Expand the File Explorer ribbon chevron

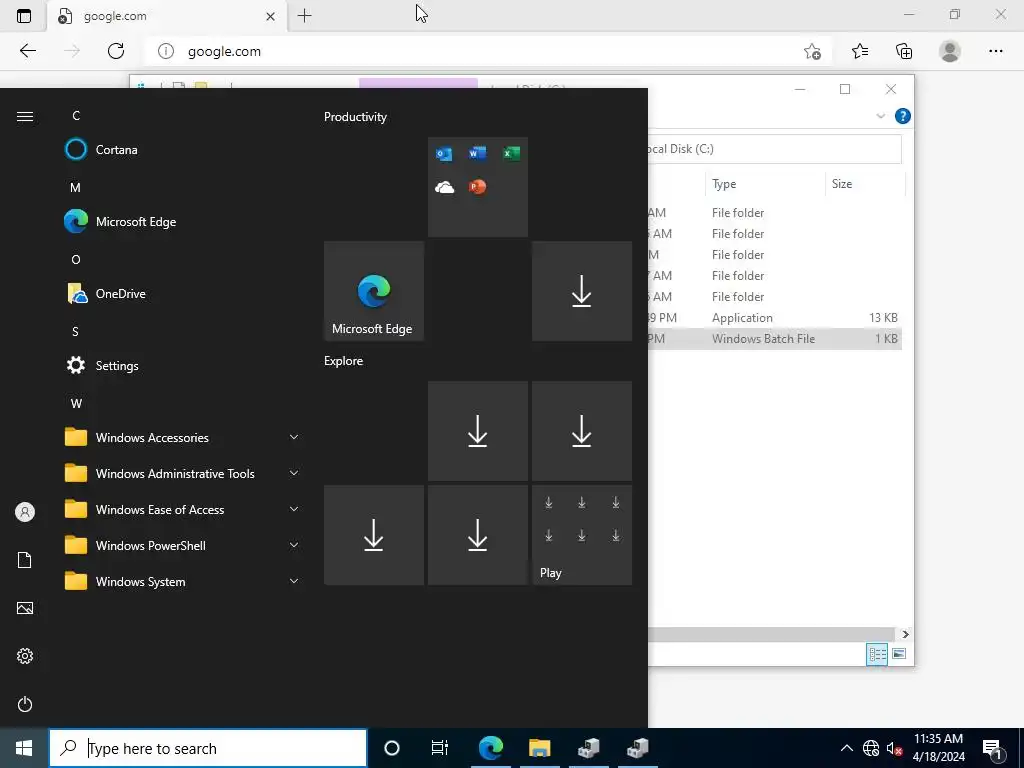tap(880, 116)
